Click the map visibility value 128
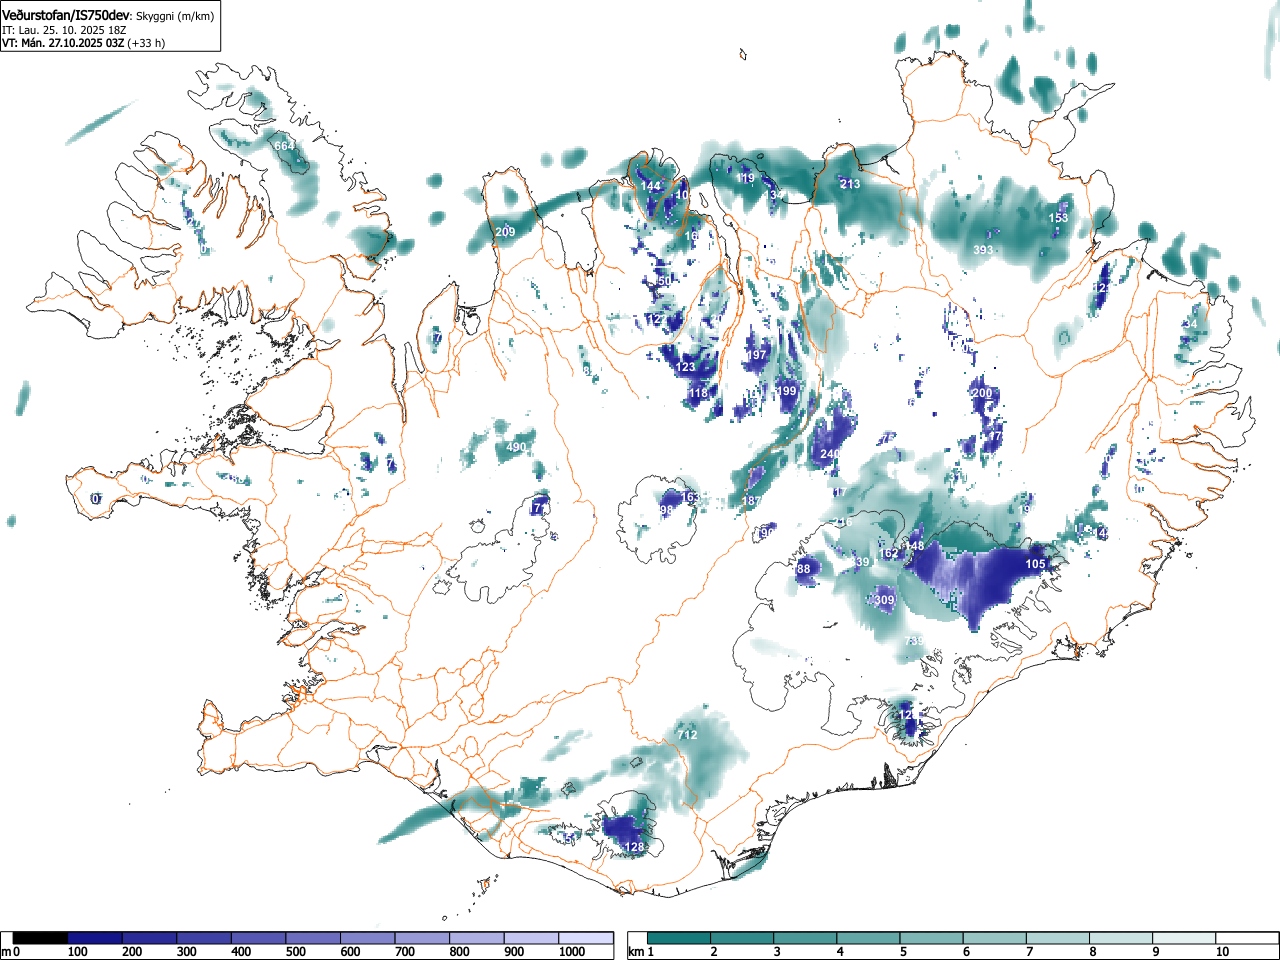This screenshot has width=1280, height=960. [x=634, y=848]
